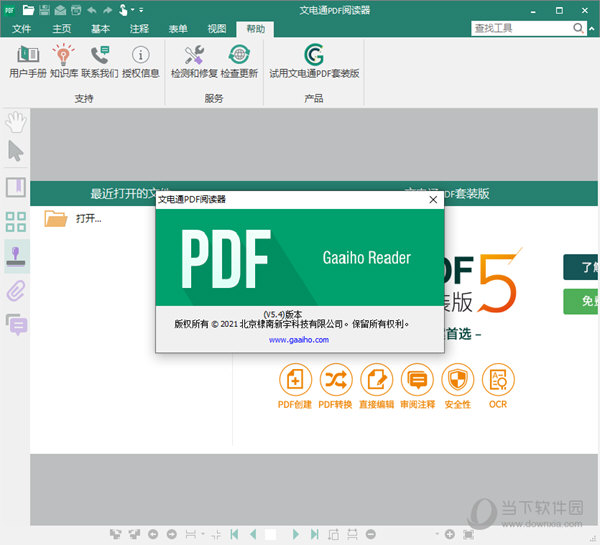Click the touch mode hand icon
The width and height of the screenshot is (600, 545).
pos(123,10)
